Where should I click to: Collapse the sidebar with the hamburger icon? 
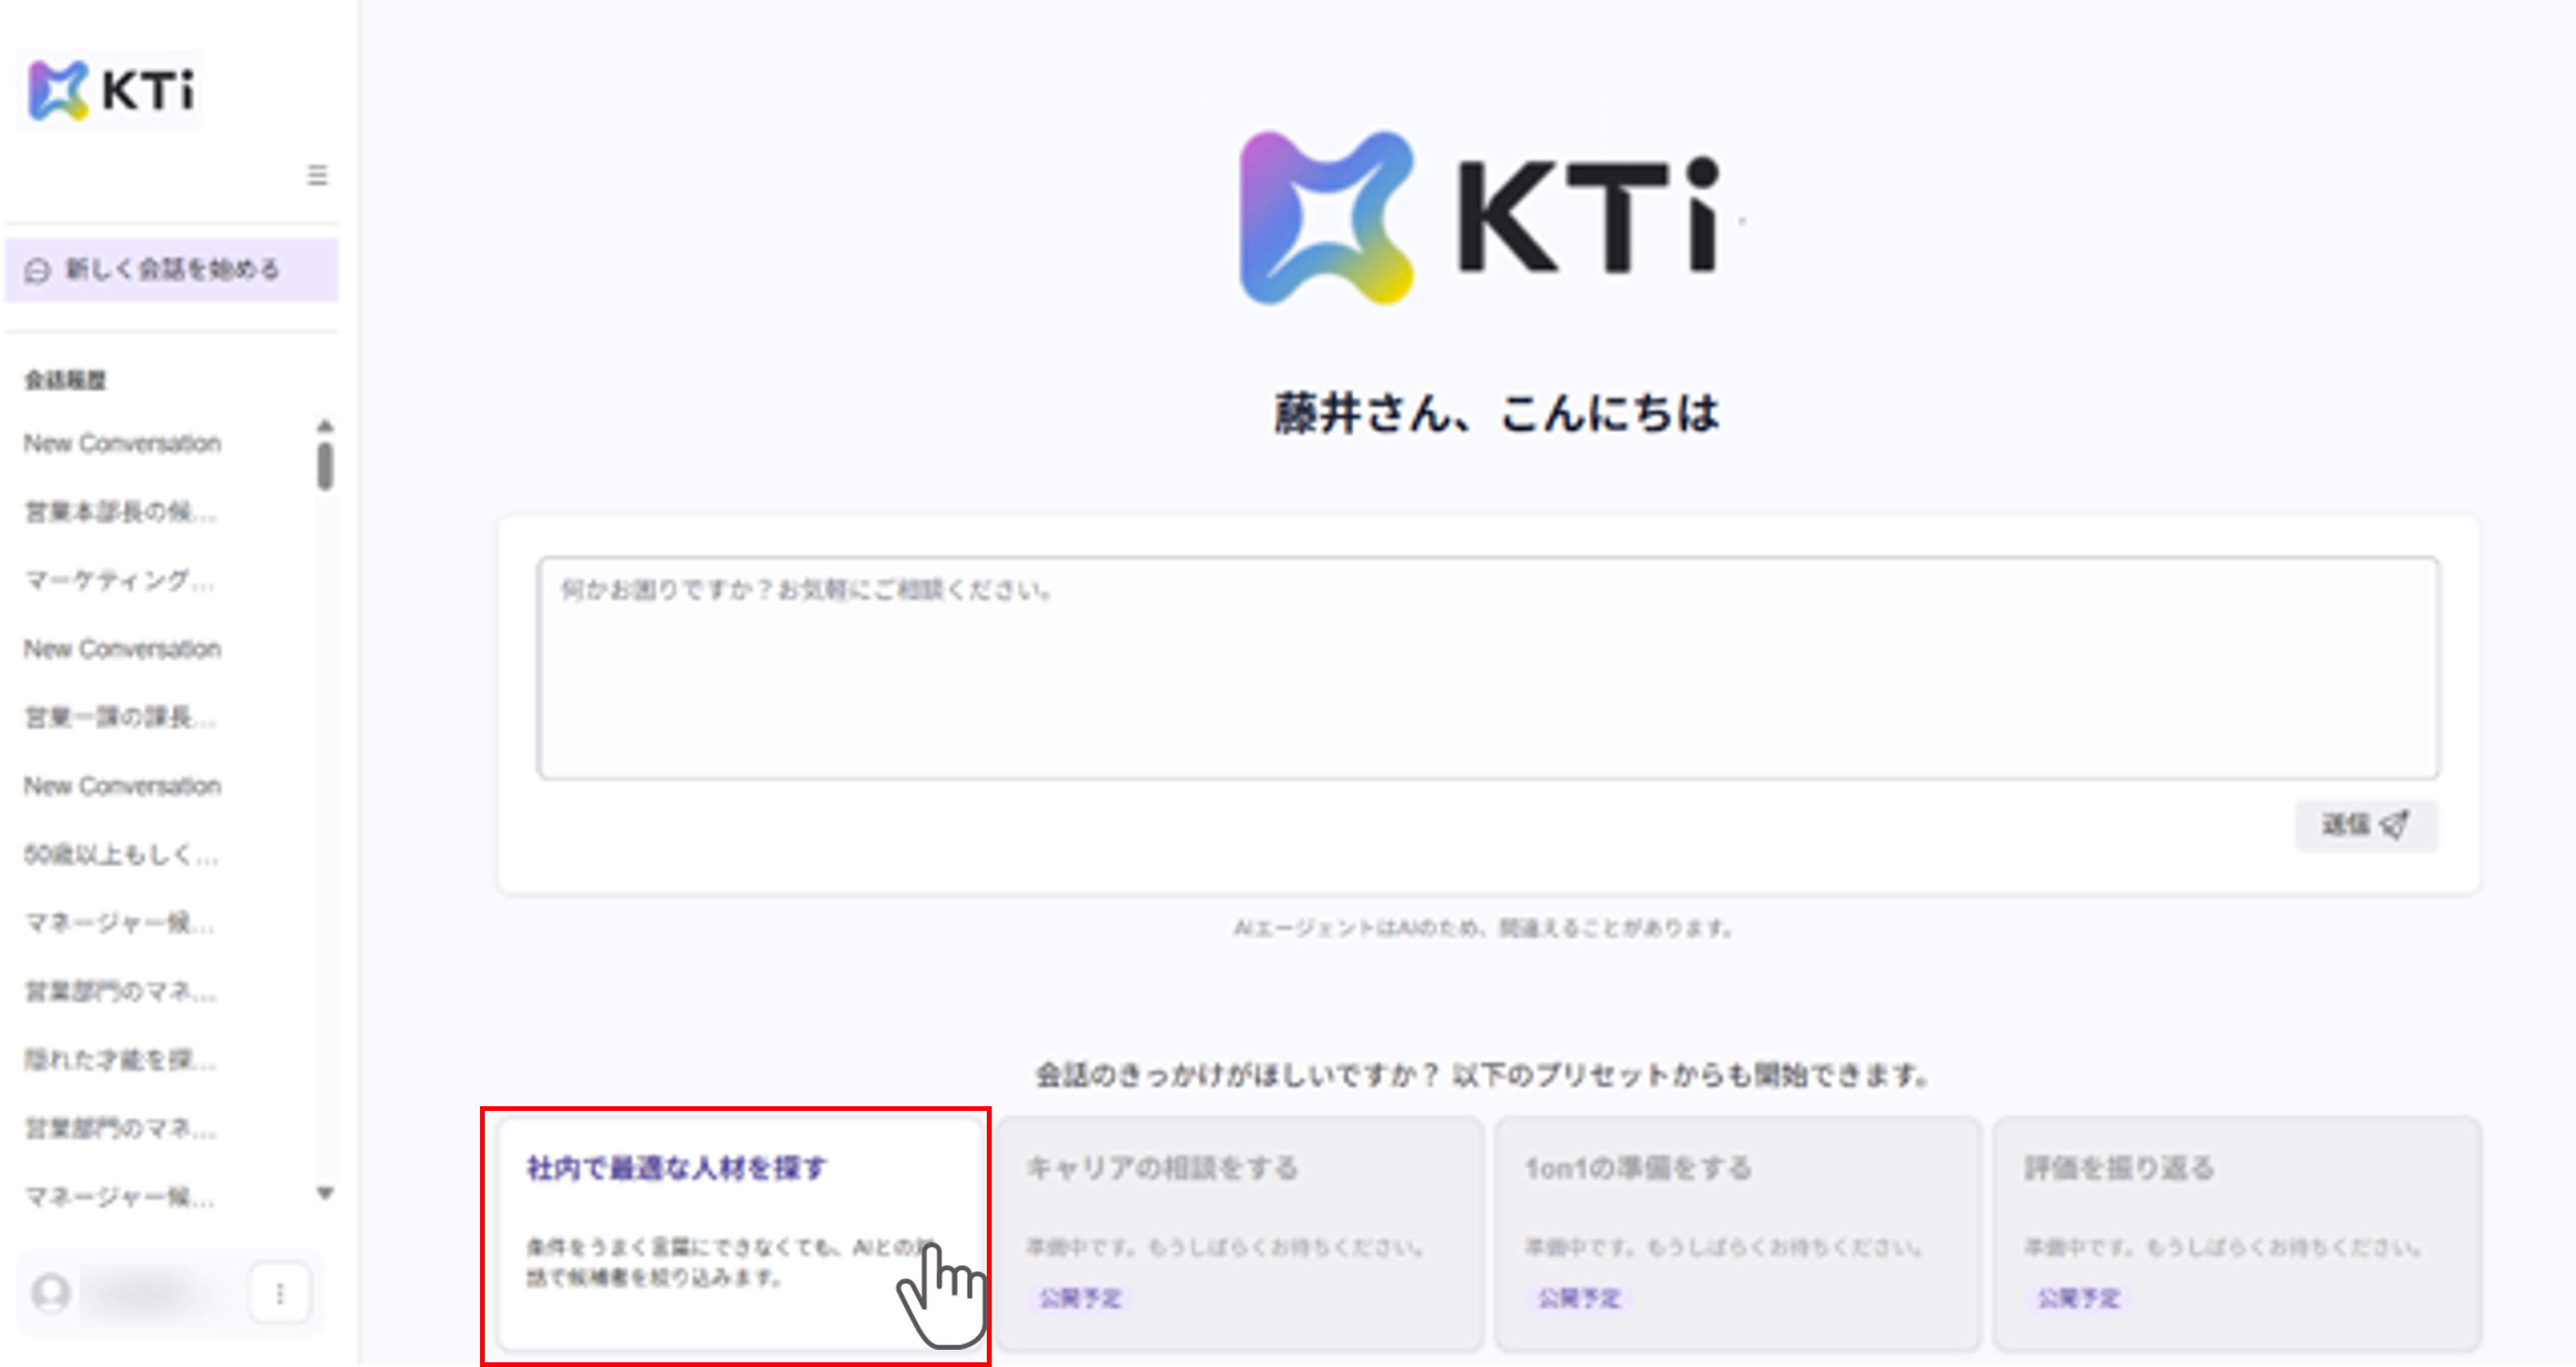[317, 175]
